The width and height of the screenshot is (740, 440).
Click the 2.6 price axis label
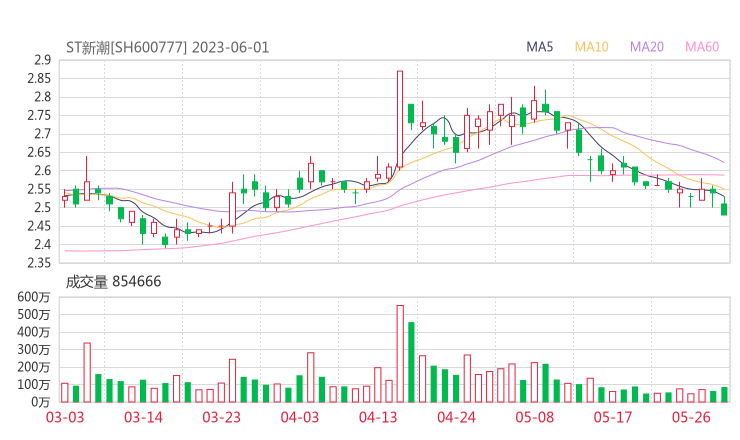coord(42,170)
